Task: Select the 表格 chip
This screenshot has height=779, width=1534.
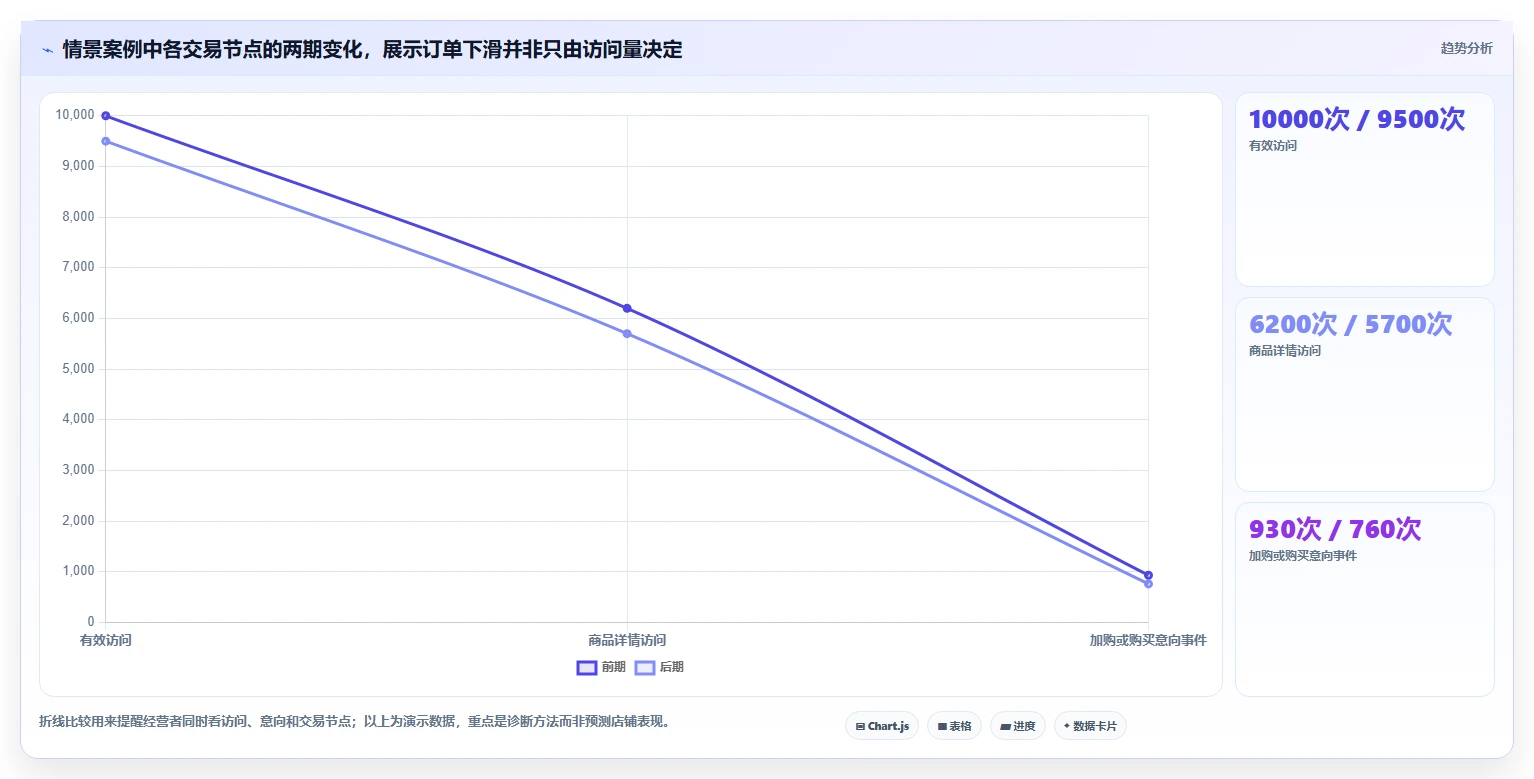Action: tap(954, 726)
